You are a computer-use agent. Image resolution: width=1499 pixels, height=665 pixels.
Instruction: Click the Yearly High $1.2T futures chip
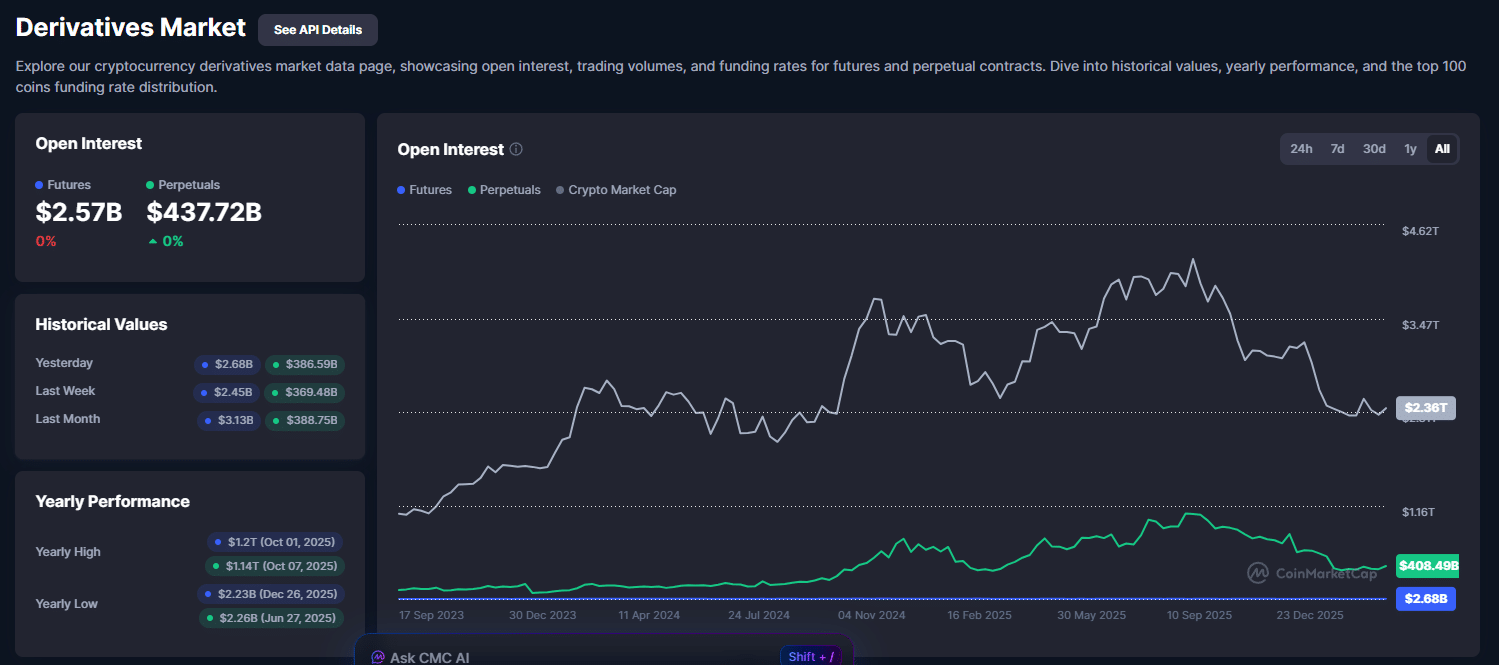click(275, 542)
